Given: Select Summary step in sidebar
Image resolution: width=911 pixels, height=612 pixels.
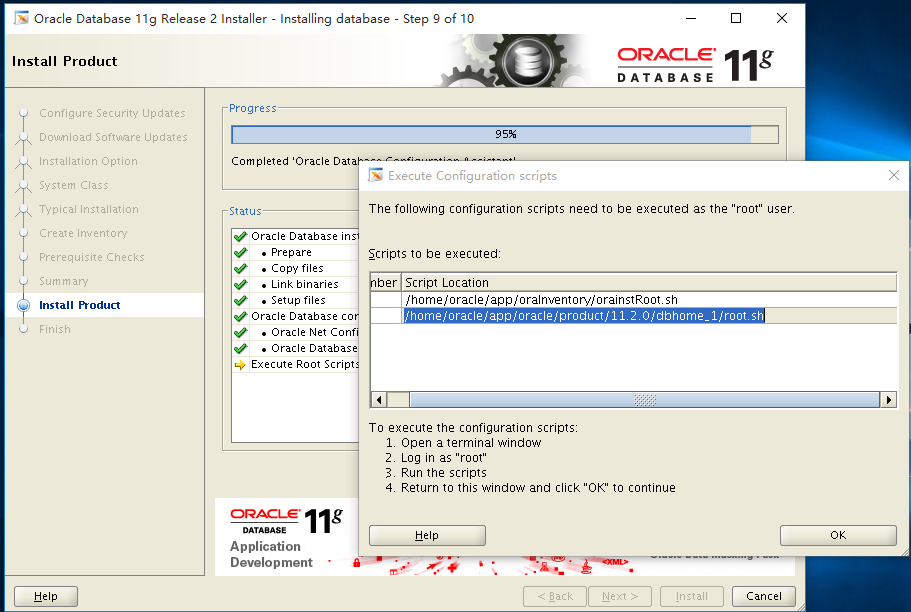Looking at the screenshot, I should click(64, 281).
